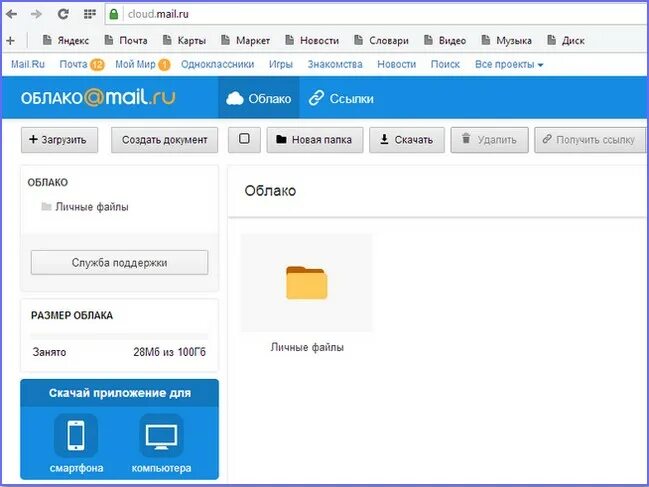Open the speed dial grid icon
Image resolution: width=649 pixels, height=487 pixels.
pyautogui.click(x=90, y=14)
